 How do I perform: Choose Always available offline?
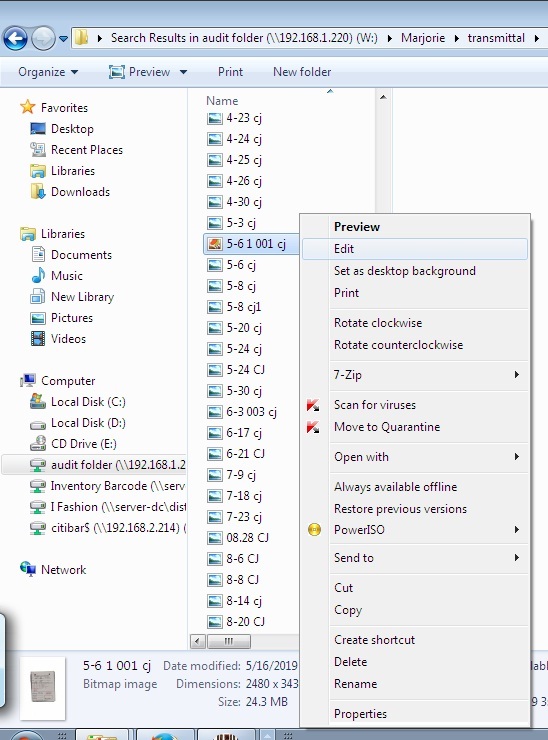pos(414,487)
